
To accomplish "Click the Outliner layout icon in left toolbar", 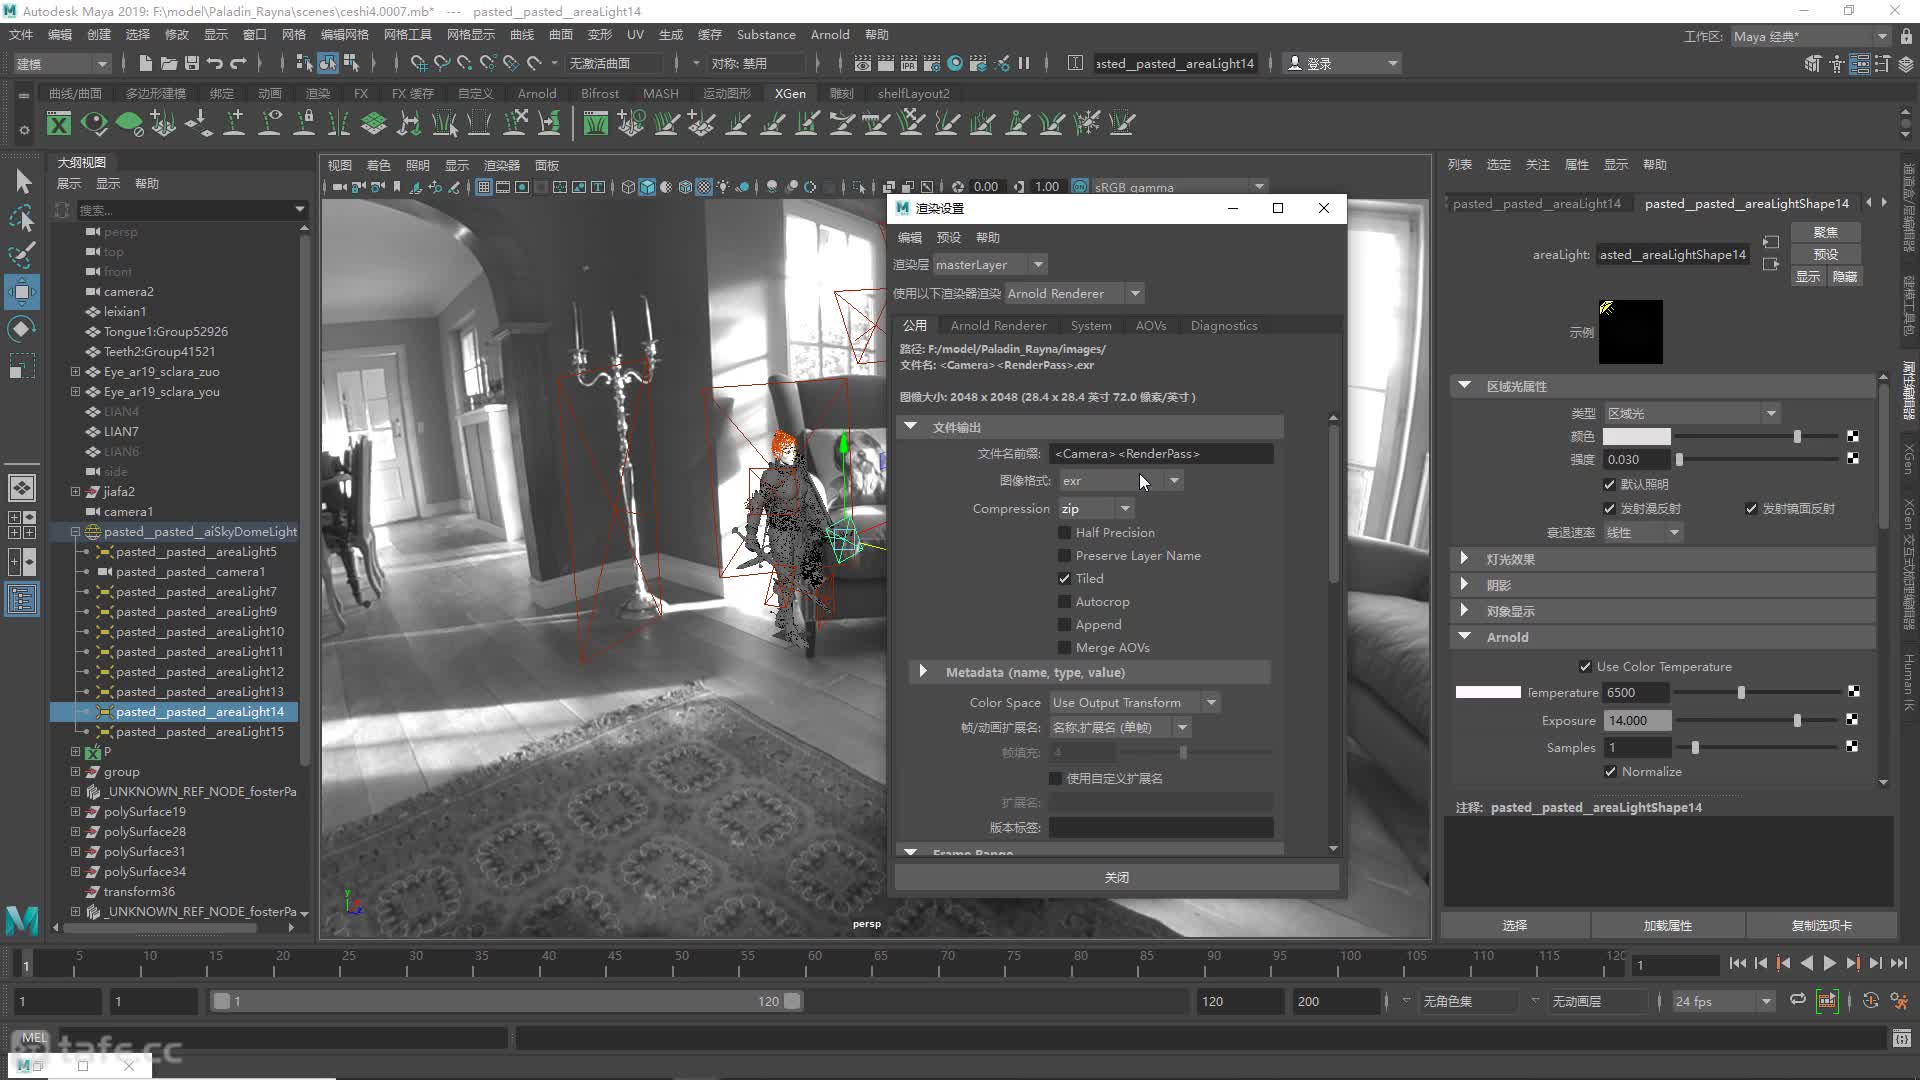I will (22, 600).
